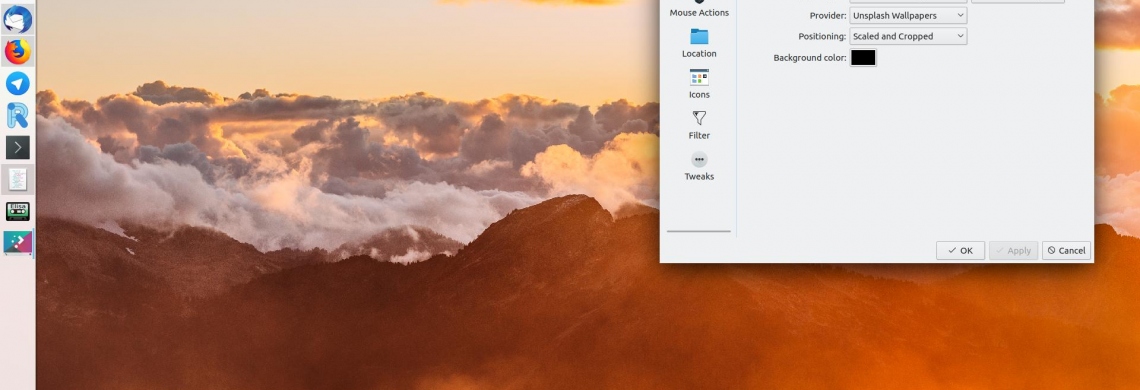
Task: Open the text document editor icon
Action: 17,179
